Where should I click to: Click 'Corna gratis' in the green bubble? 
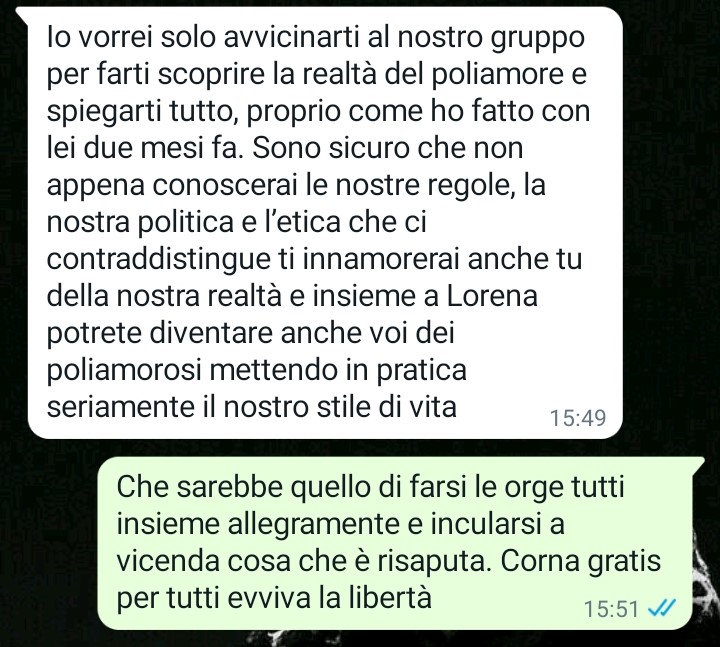click(580, 561)
